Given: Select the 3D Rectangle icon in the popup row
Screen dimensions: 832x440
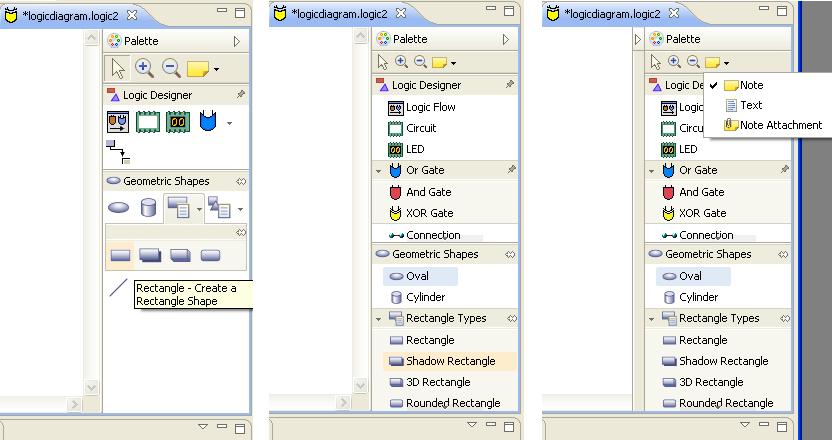Looking at the screenshot, I should (180, 255).
